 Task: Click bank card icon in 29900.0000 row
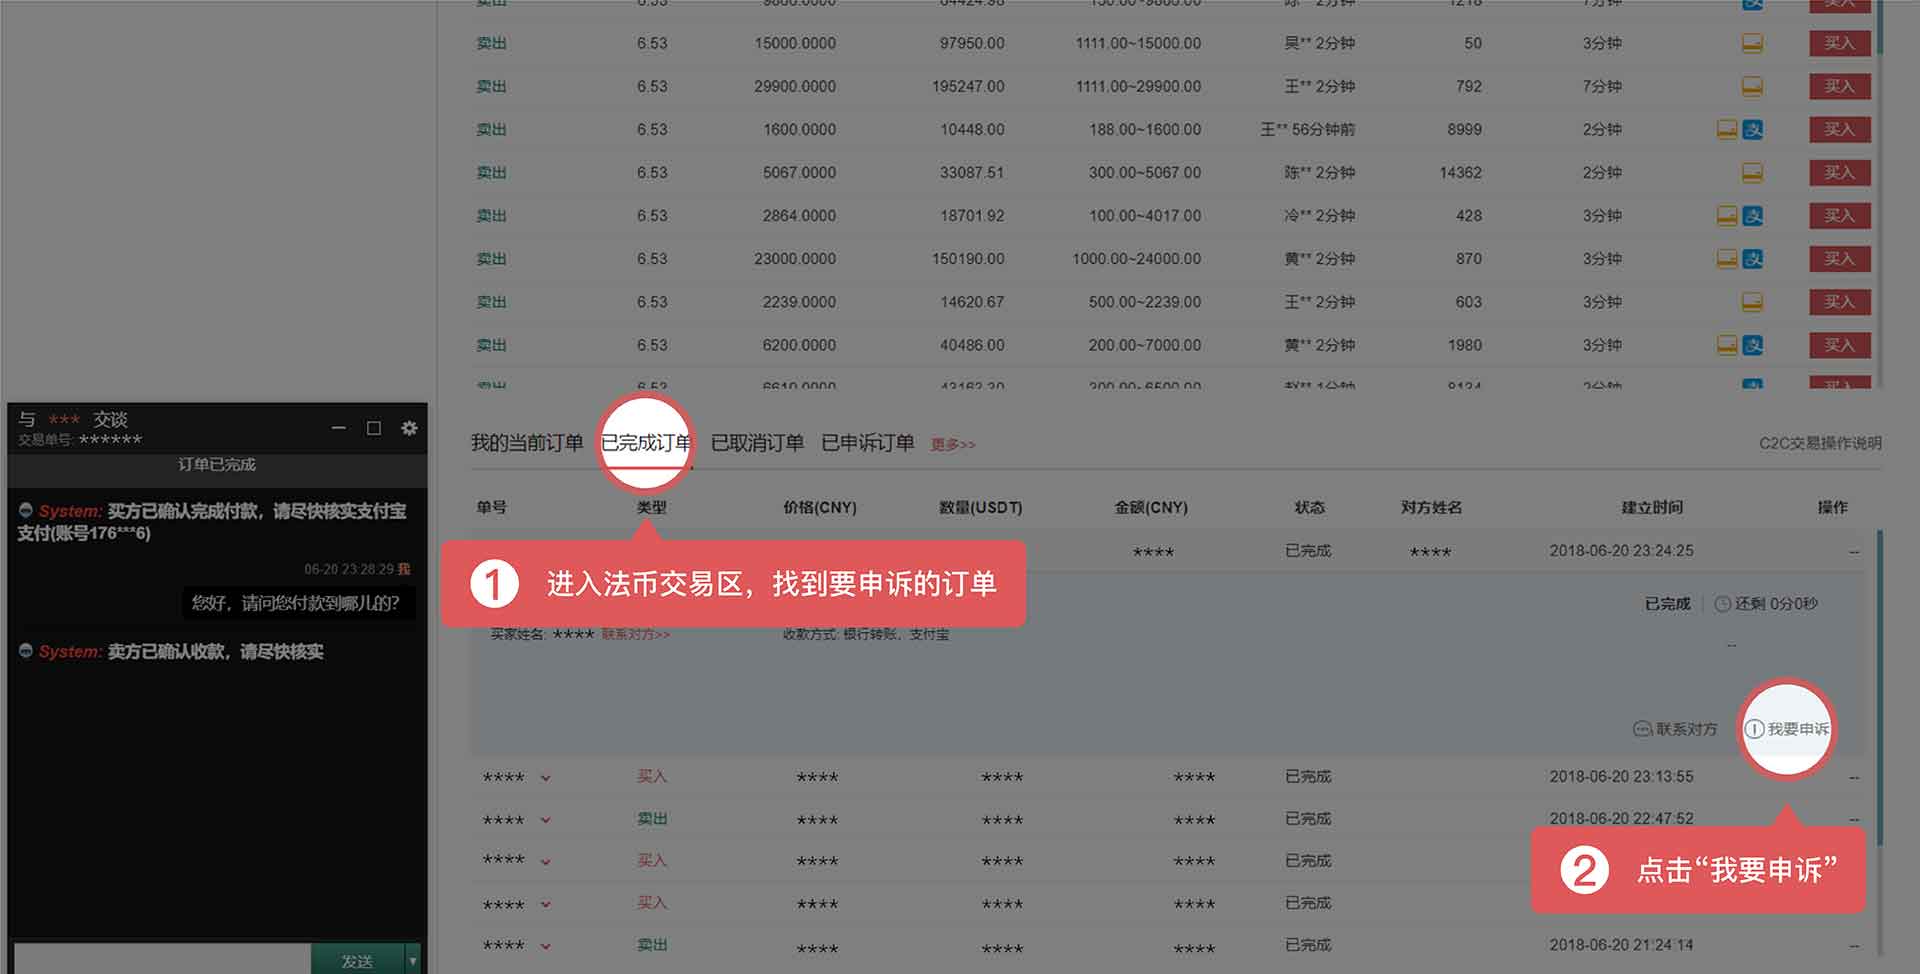[1752, 86]
